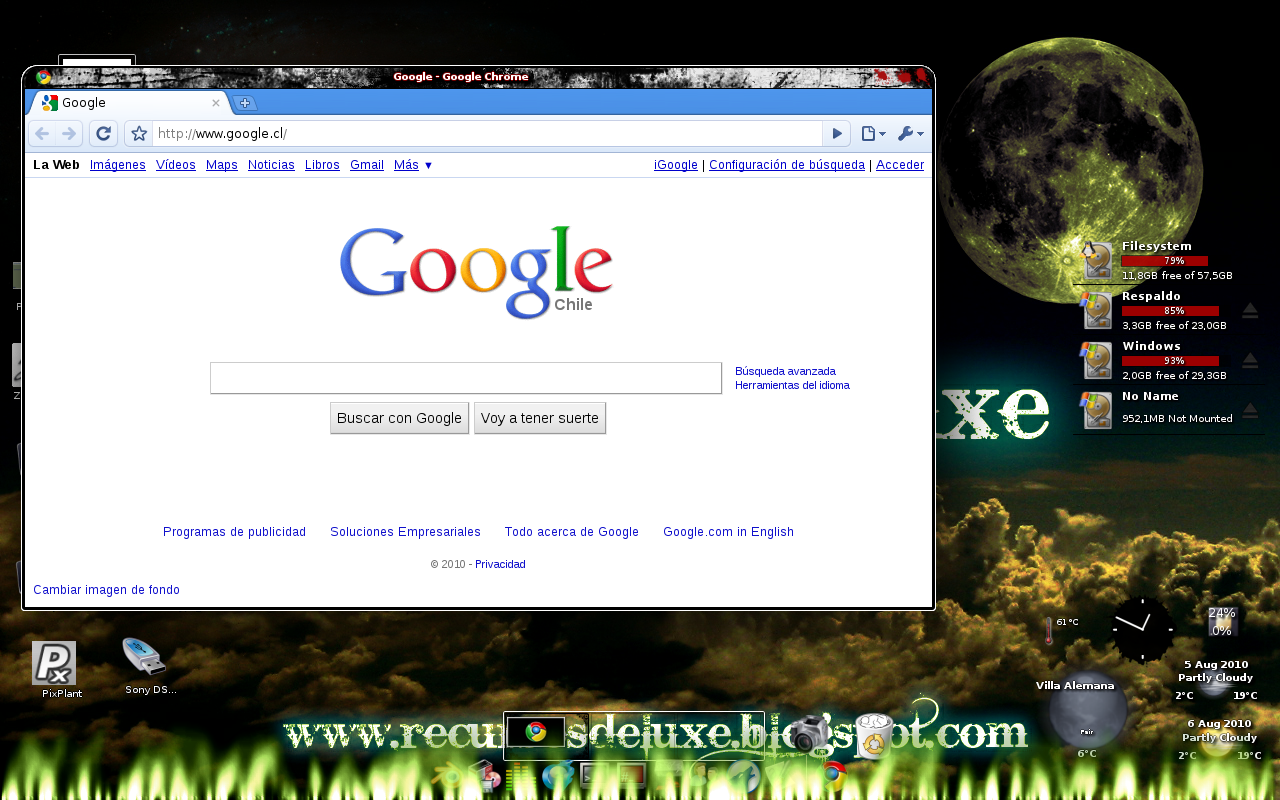This screenshot has height=800, width=1280.
Task: Click the Filesystem drive icon in the disk widget
Action: (1097, 260)
